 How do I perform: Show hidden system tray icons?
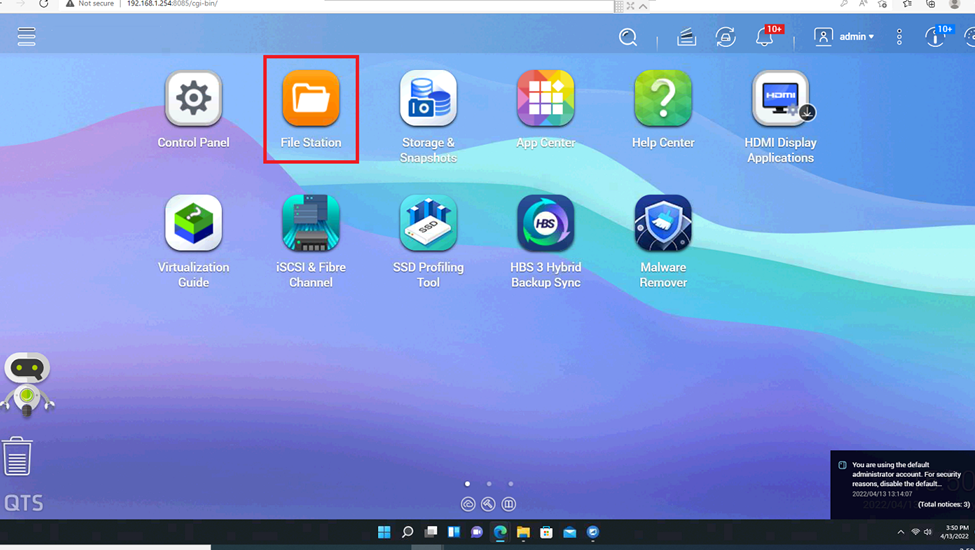[900, 532]
